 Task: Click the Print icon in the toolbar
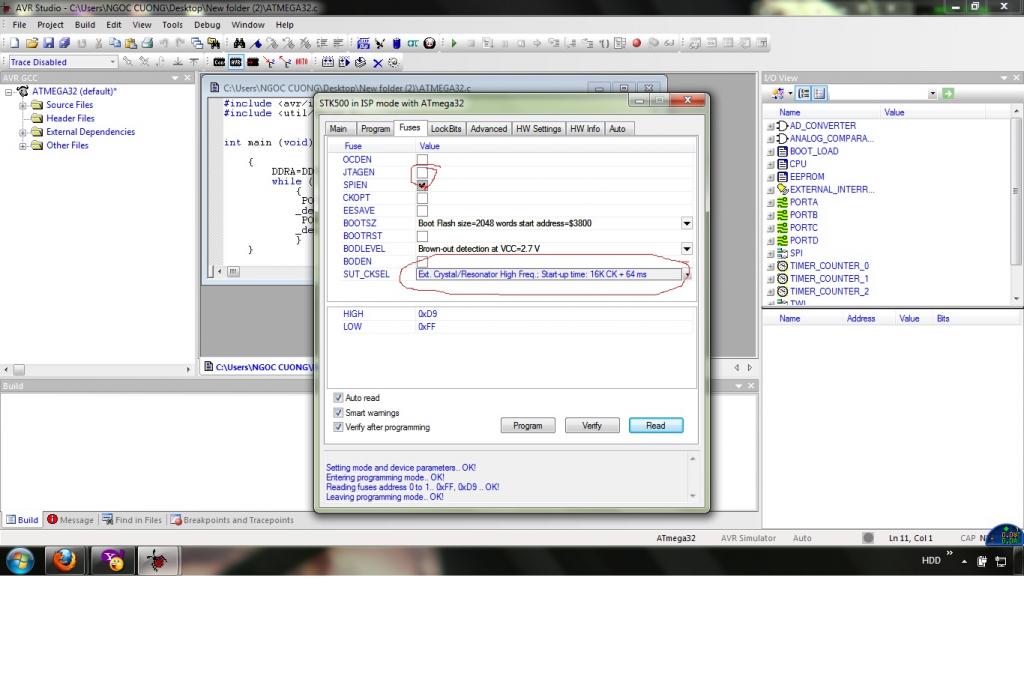[x=147, y=43]
